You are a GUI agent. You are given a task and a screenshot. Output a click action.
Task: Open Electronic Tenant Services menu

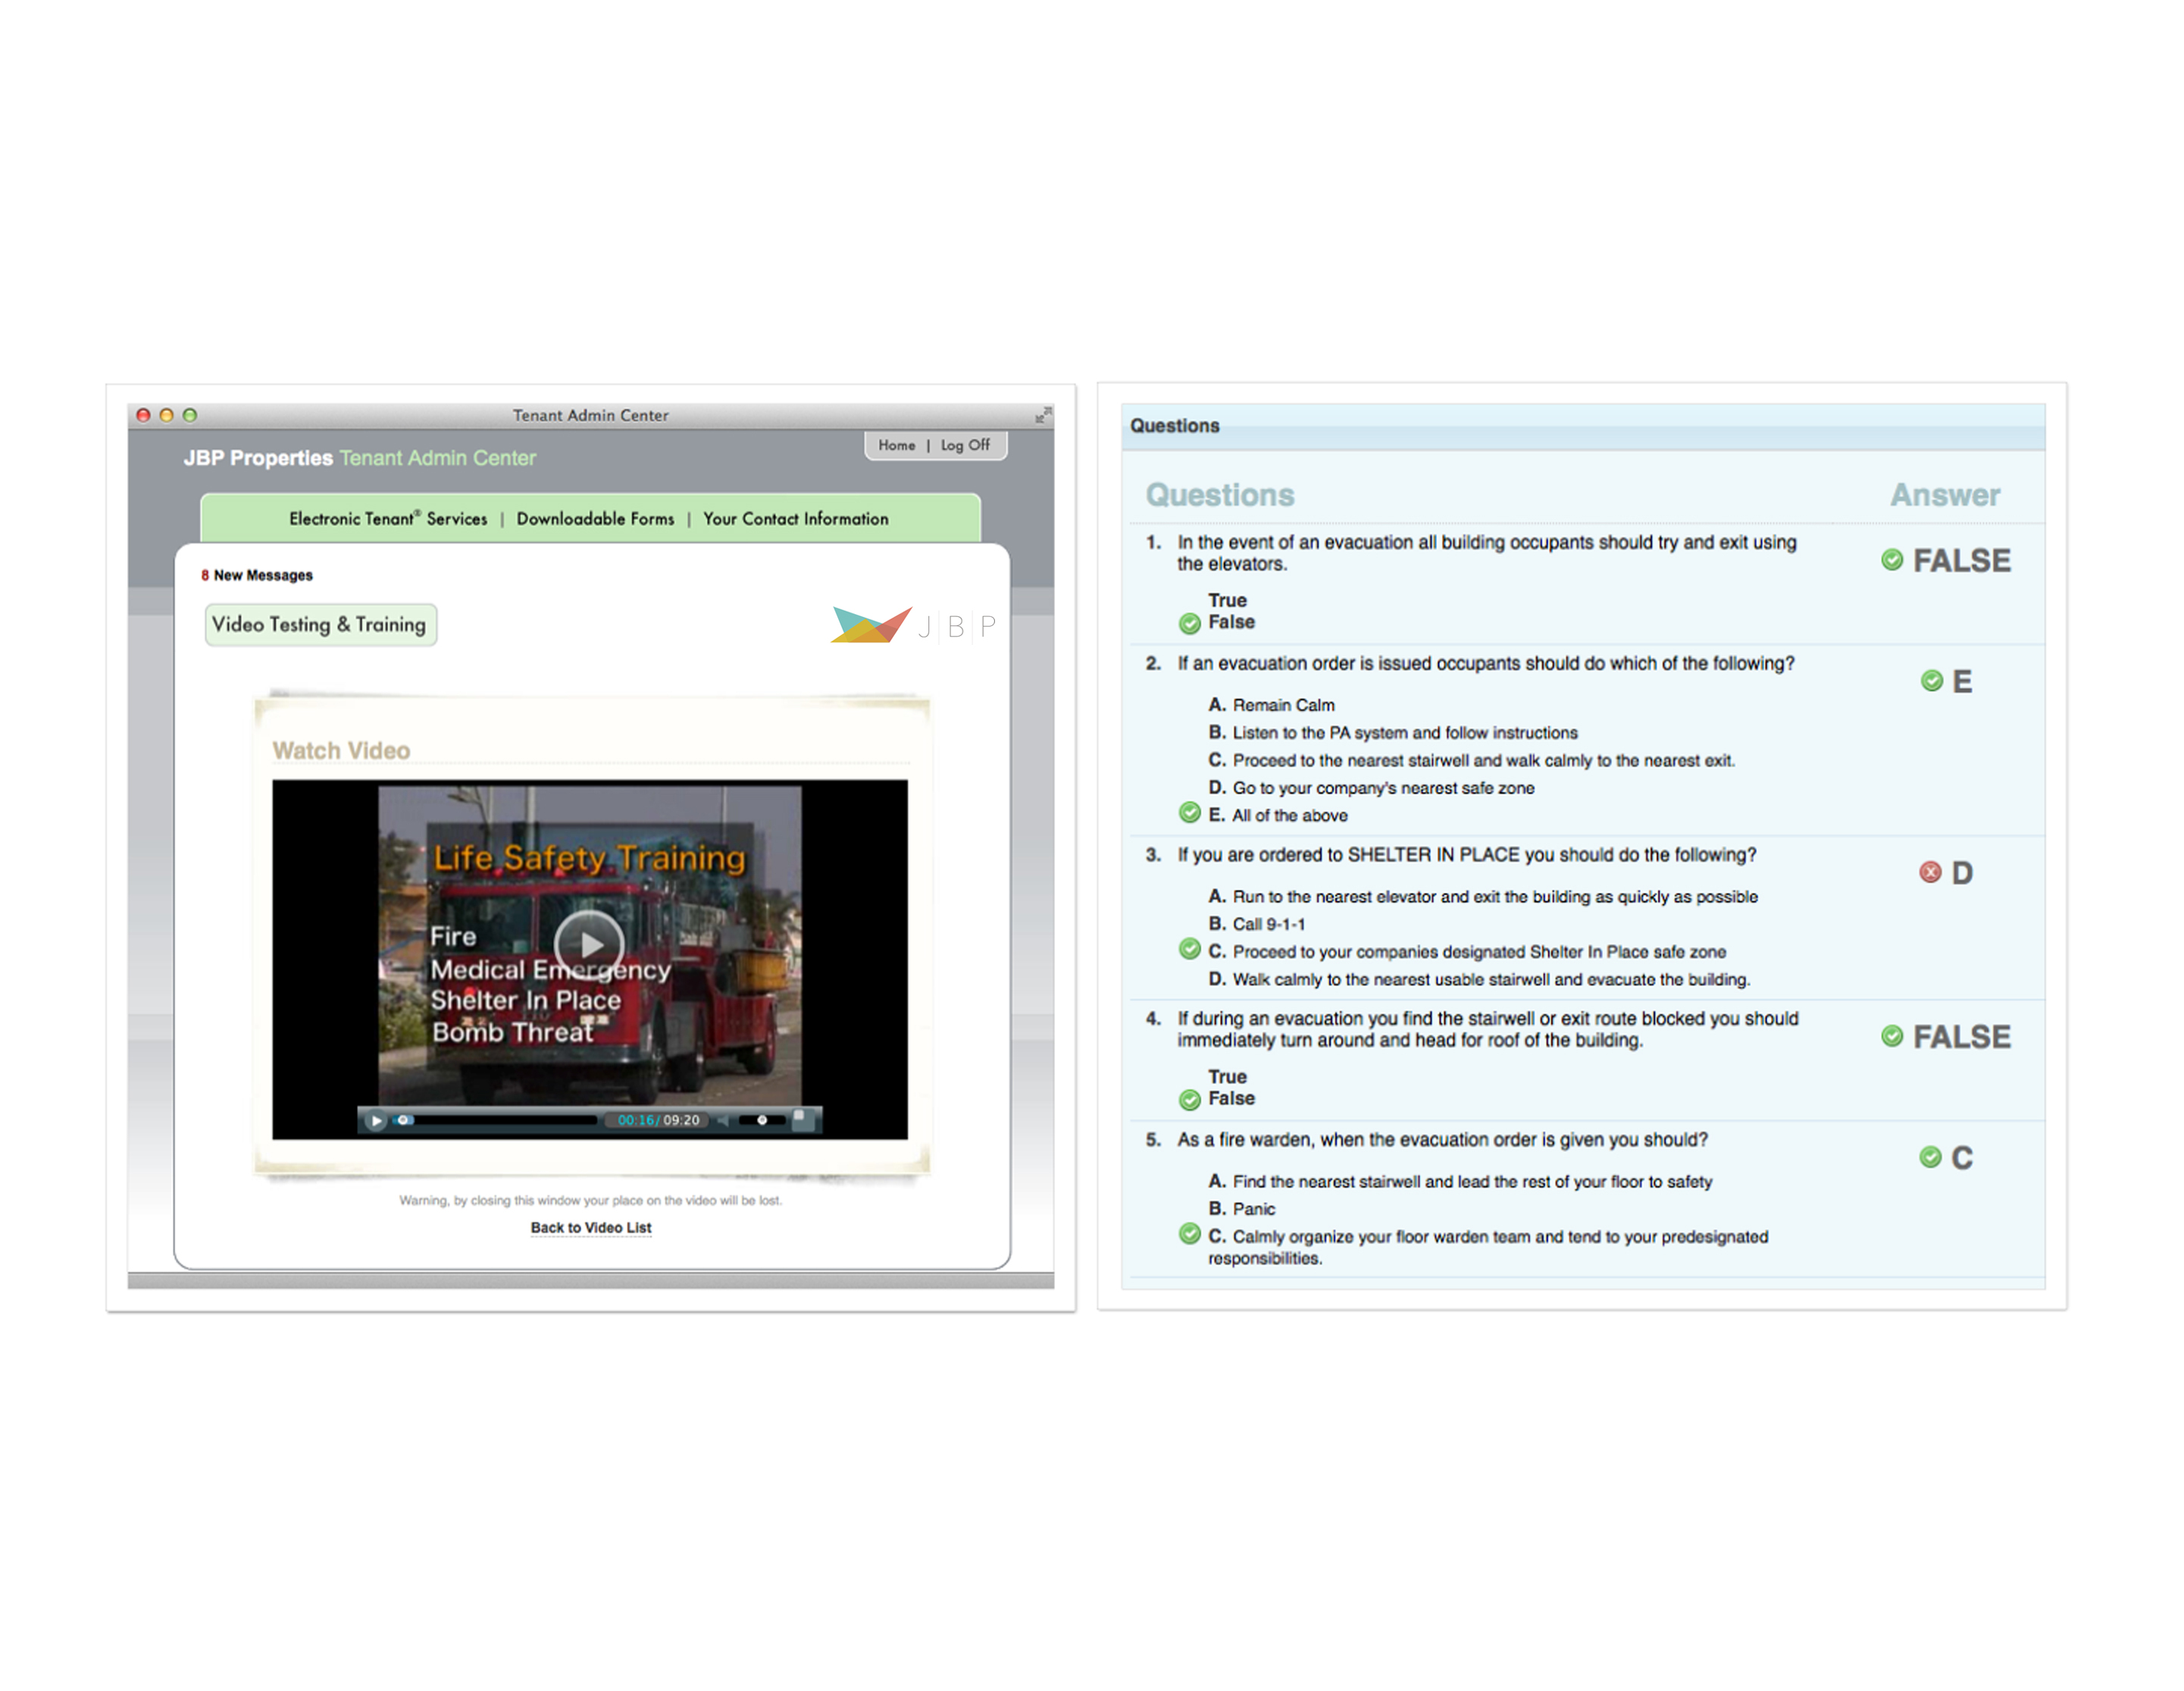(x=388, y=519)
